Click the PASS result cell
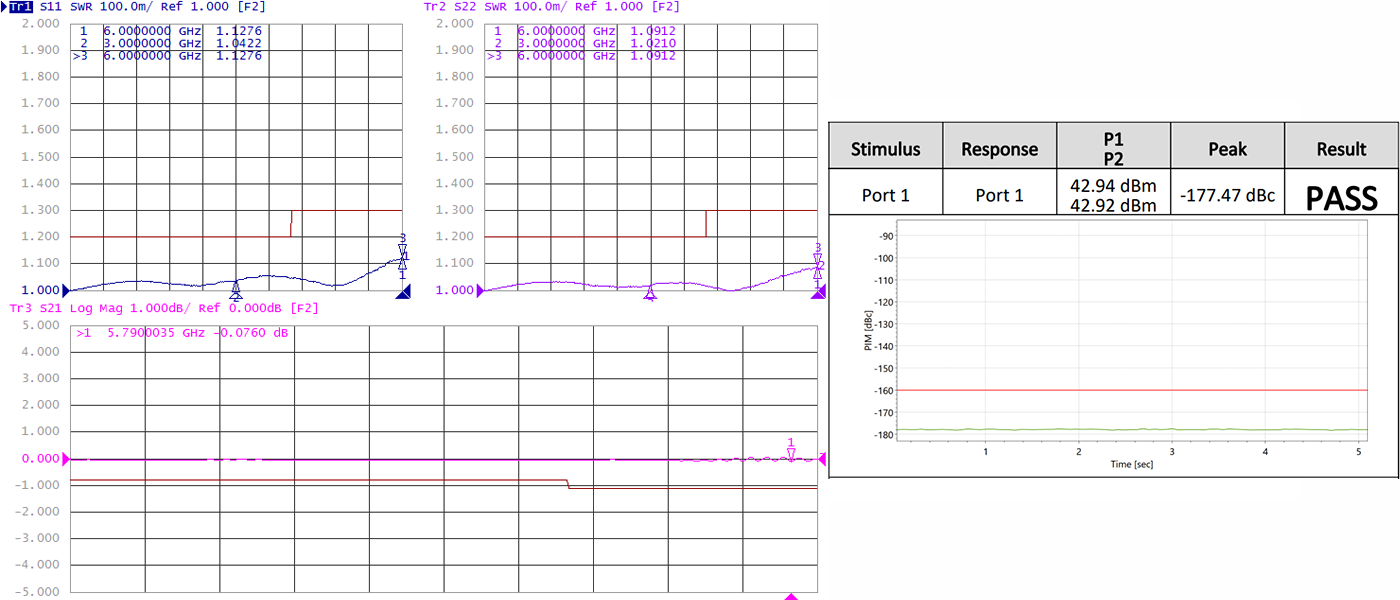1400x600 pixels. 1341,197
